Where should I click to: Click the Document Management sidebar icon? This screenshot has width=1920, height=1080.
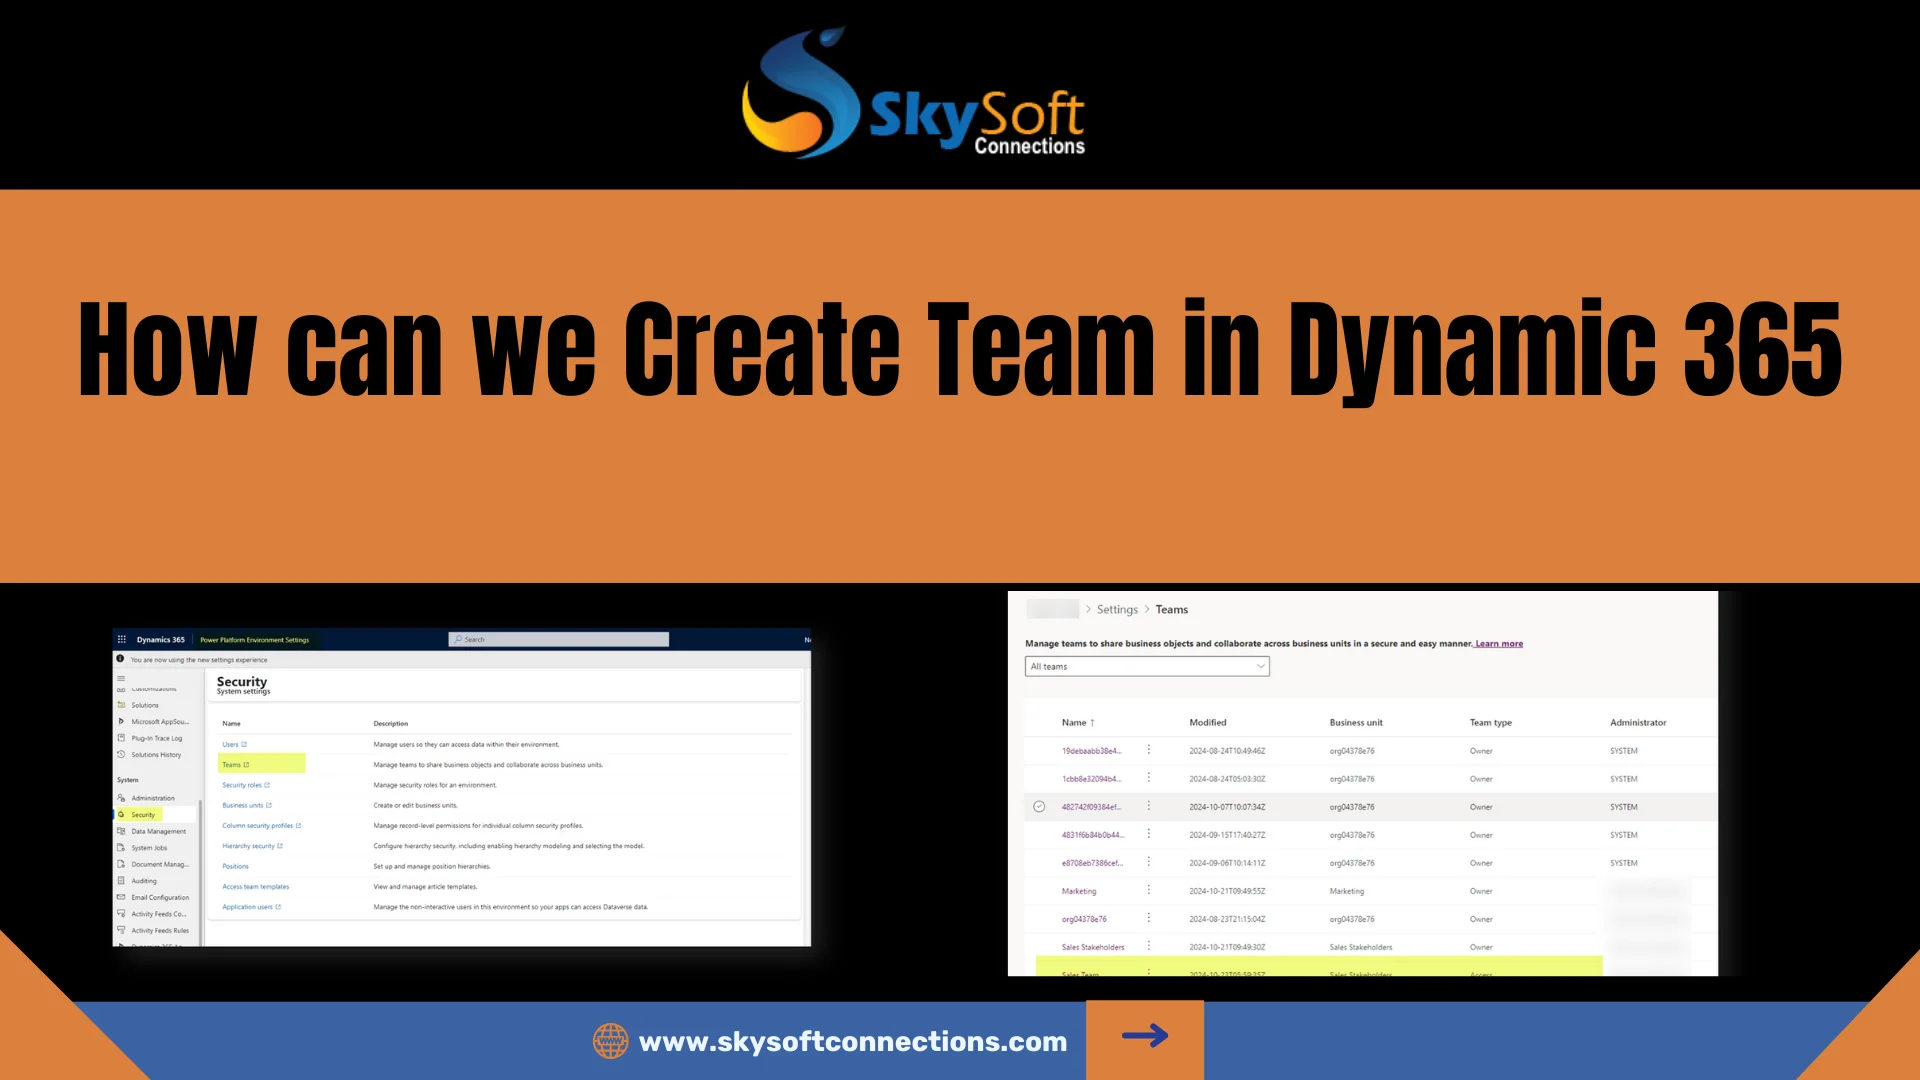pyautogui.click(x=121, y=864)
